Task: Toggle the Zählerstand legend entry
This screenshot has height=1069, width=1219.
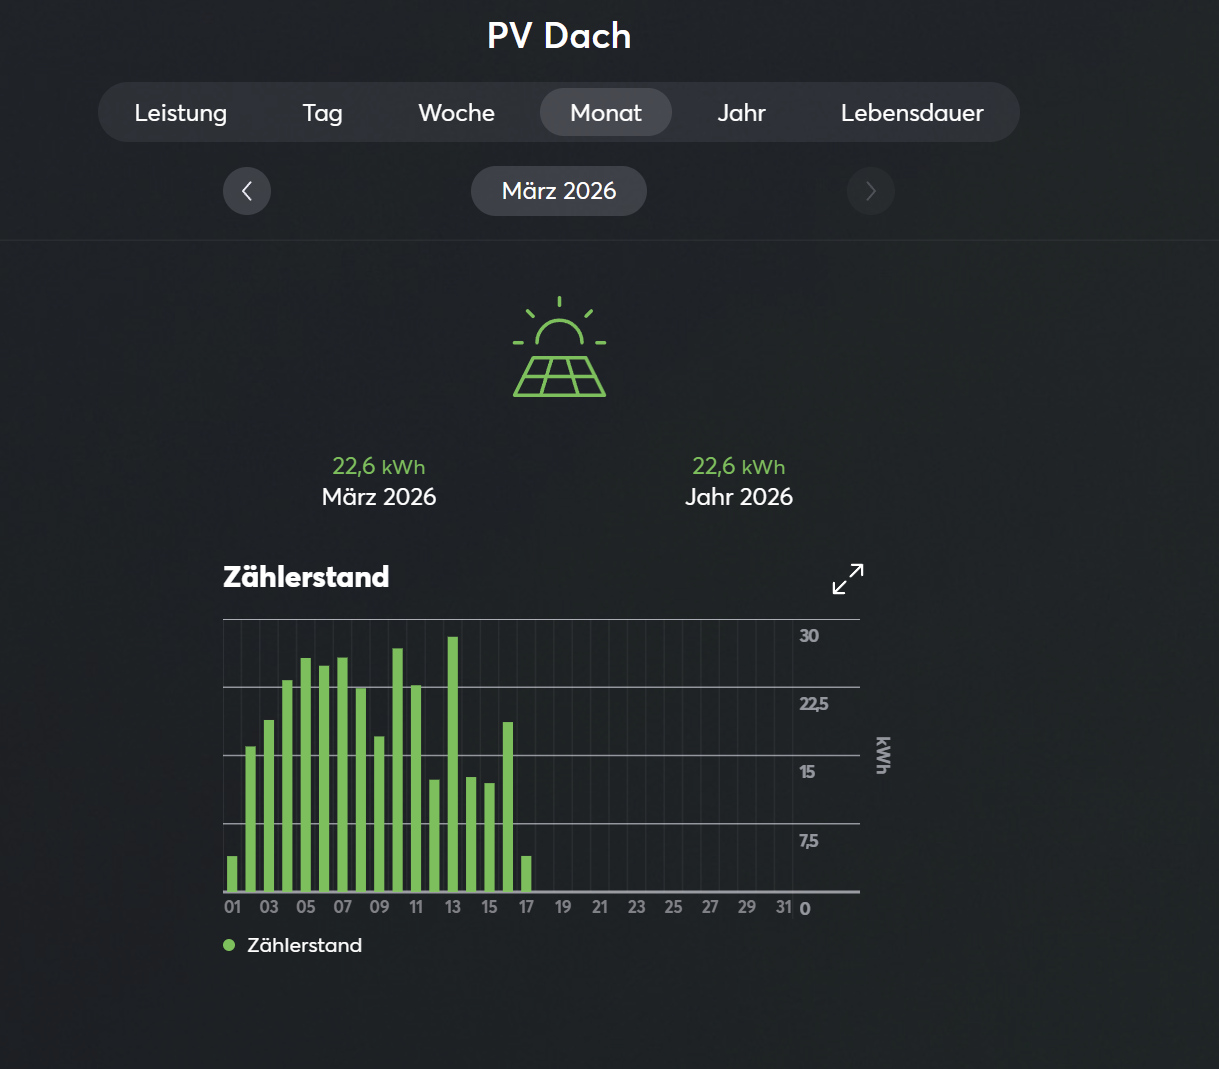Action: (293, 945)
